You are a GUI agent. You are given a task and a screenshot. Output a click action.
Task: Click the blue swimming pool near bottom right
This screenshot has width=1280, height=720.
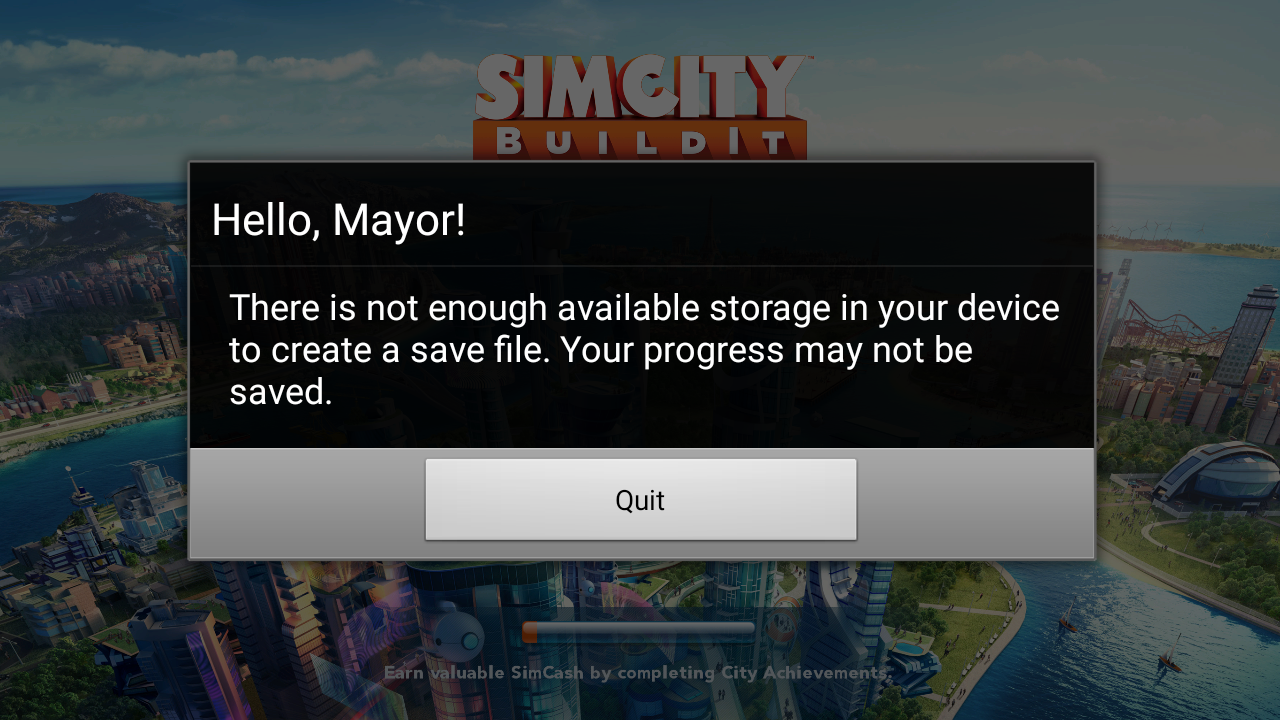pyautogui.click(x=908, y=647)
